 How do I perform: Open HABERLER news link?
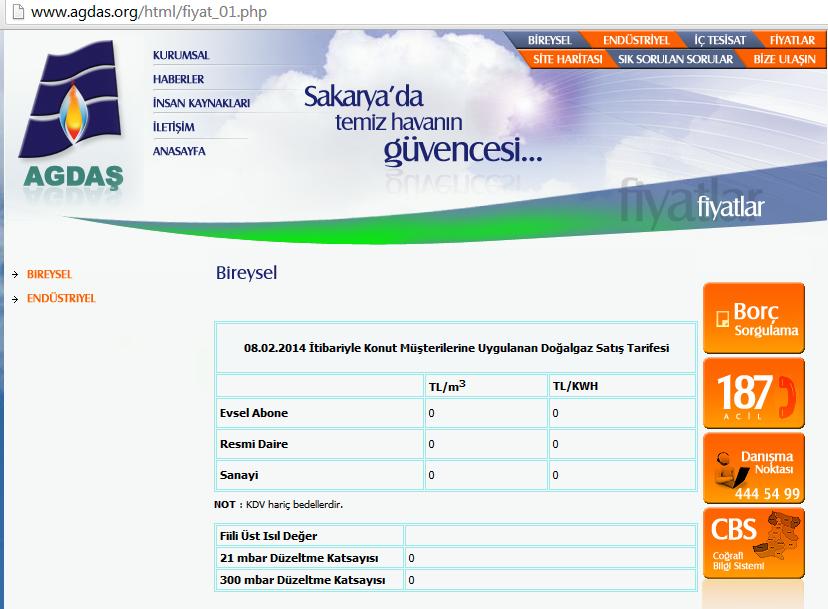[x=179, y=79]
